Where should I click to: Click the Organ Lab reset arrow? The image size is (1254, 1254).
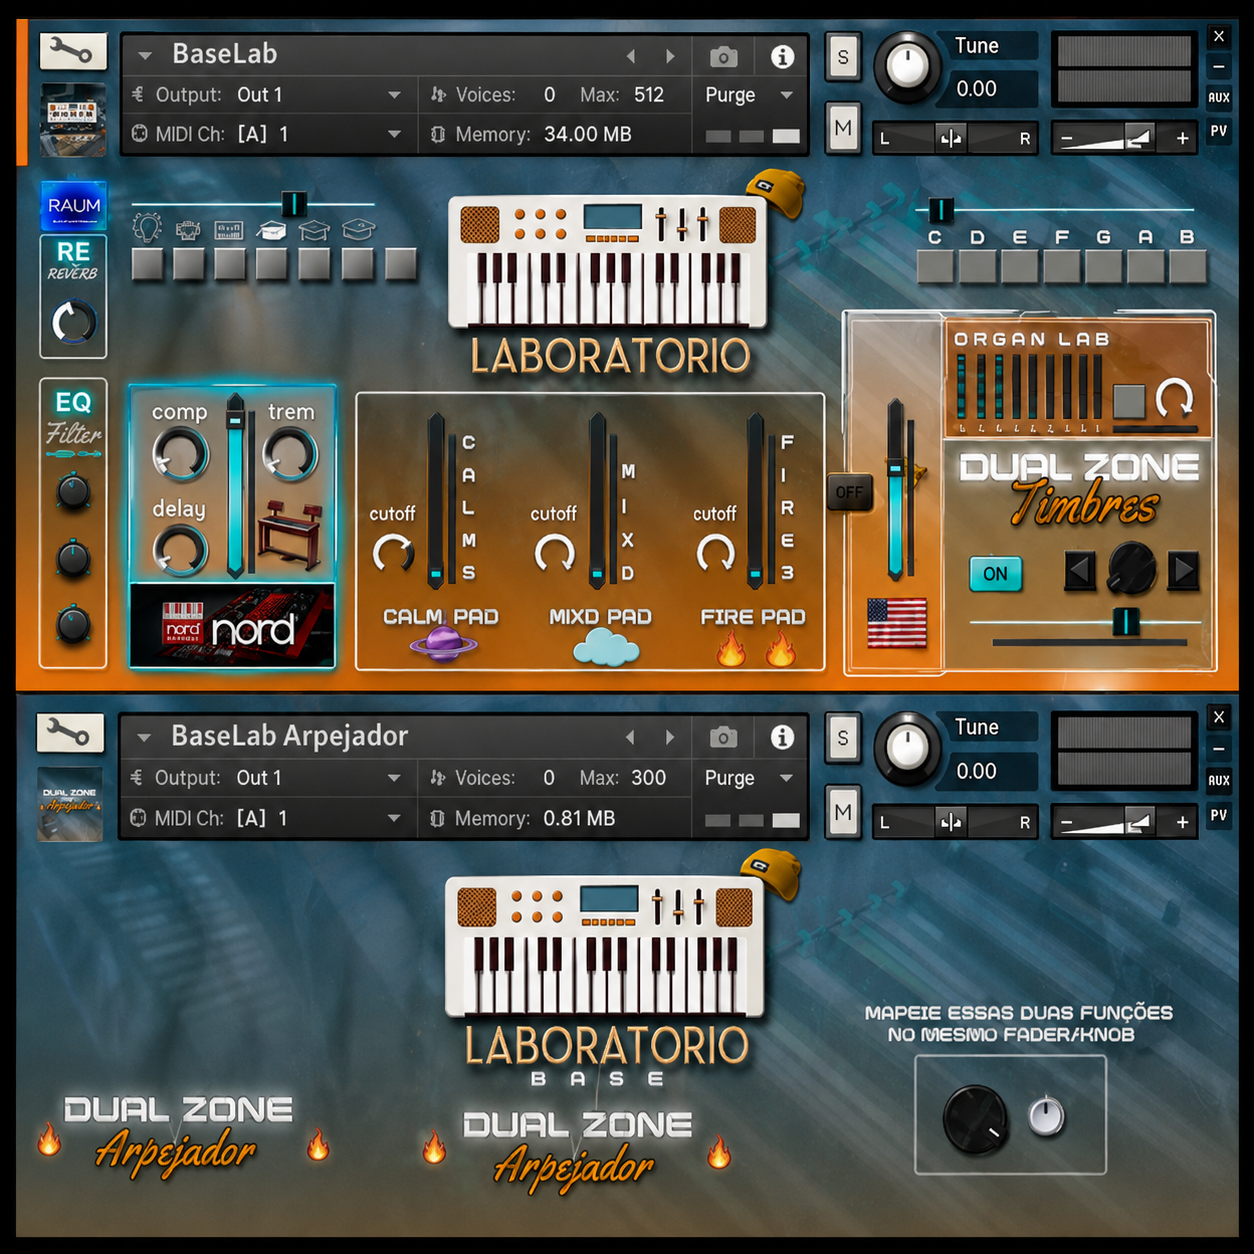coord(1175,399)
